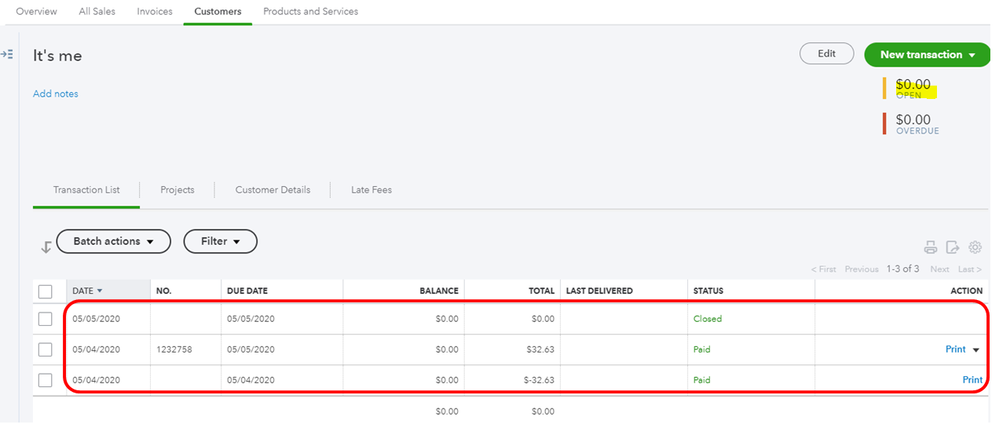
Task: Print the transaction list
Action: point(931,248)
